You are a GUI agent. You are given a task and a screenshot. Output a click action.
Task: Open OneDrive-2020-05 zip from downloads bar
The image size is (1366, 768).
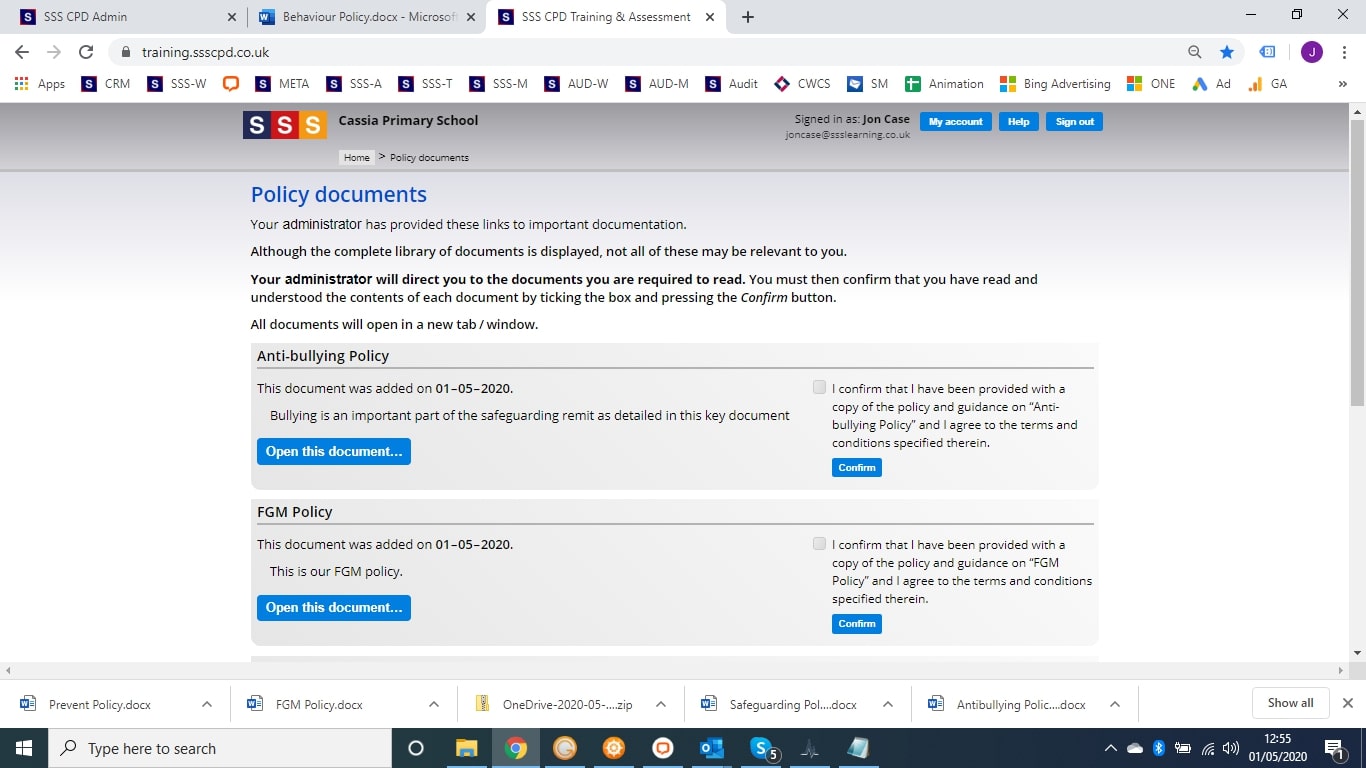coord(567,704)
